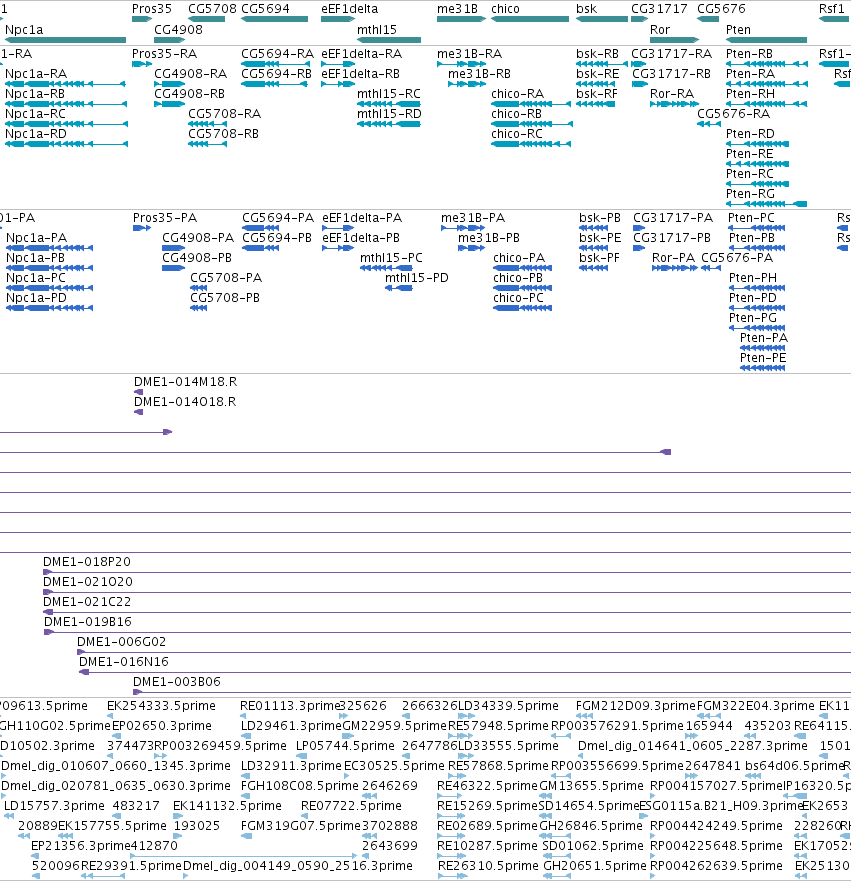Select protein CG5708-PB
The height and width of the screenshot is (881, 851).
[225, 298]
